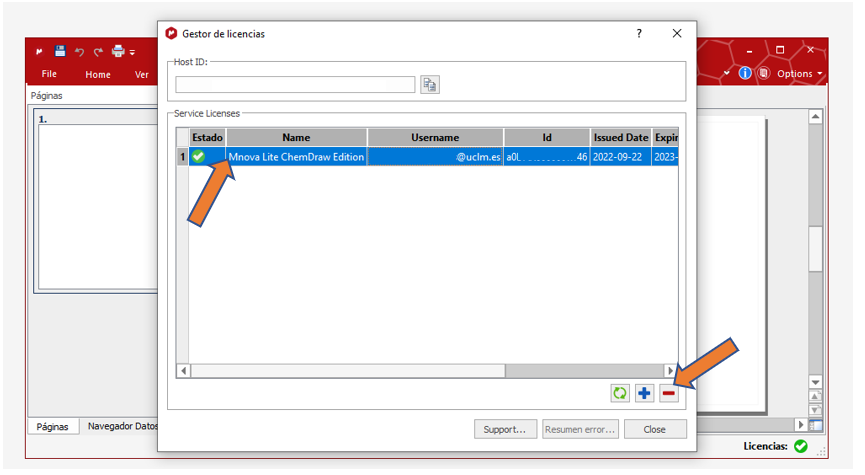Screen dimensions: 865x475
Task: Click the blue info icon in Mnova
Action: point(745,73)
